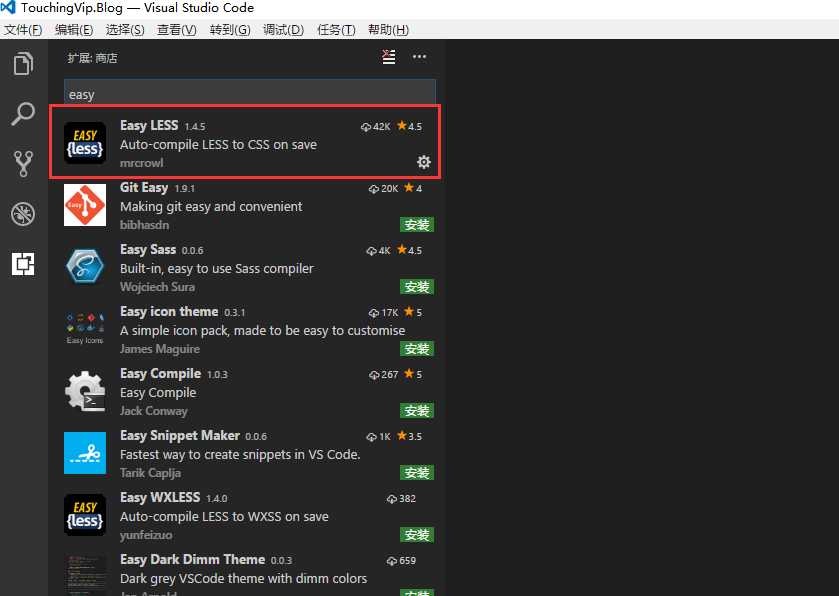Click publisher name James Maguire
839x596 pixels.
[160, 349]
